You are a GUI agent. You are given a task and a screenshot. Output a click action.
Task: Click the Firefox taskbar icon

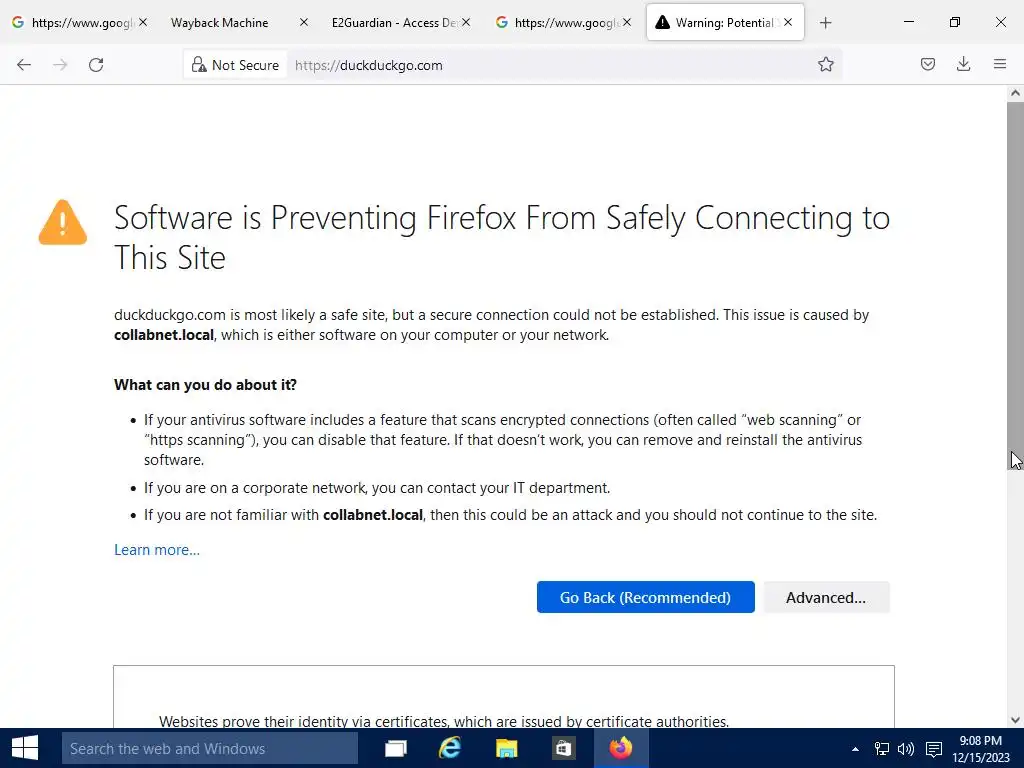621,748
